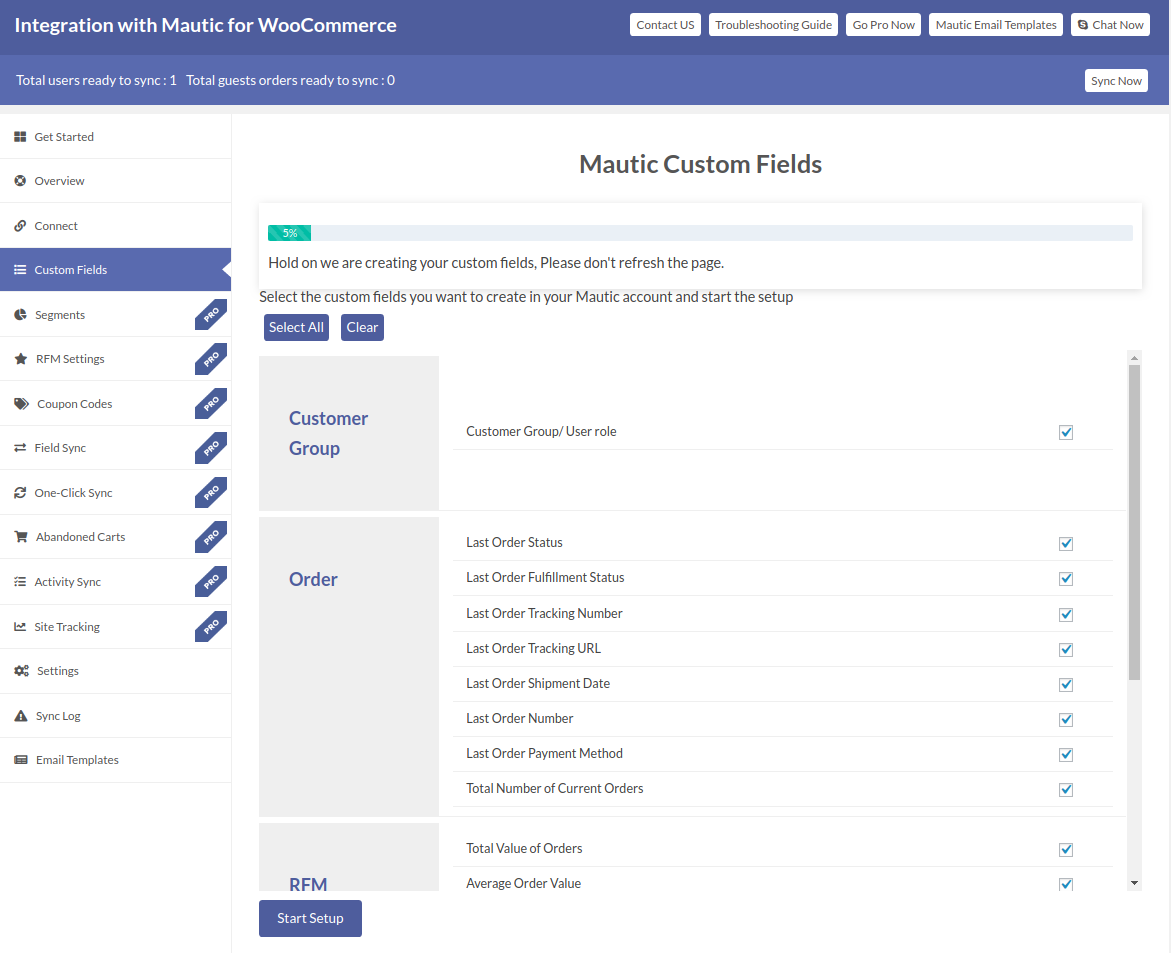1171x953 pixels.
Task: Click the Chat Now button
Action: [x=1110, y=25]
